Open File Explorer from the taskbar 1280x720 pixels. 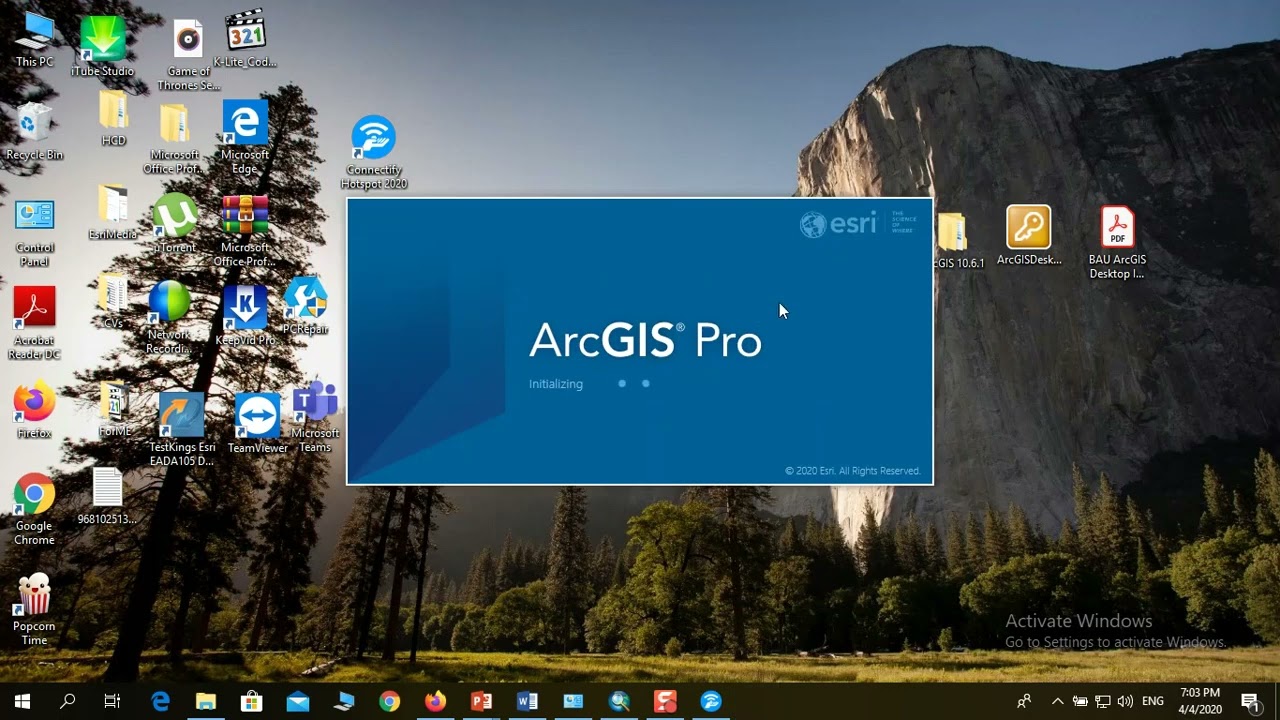206,701
